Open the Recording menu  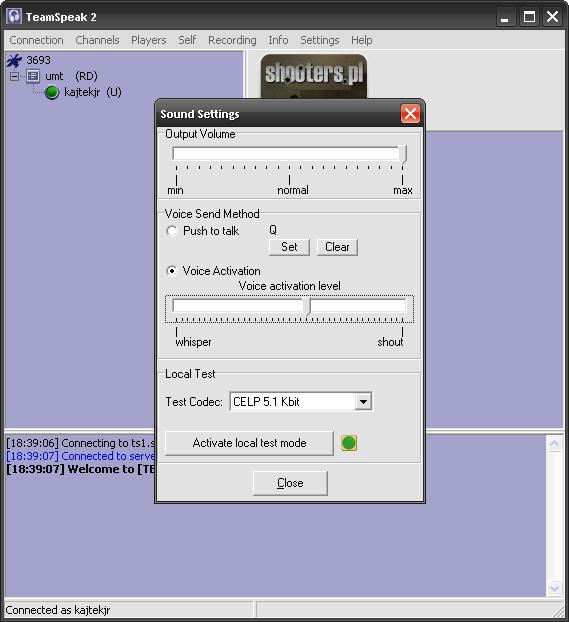pyautogui.click(x=232, y=40)
